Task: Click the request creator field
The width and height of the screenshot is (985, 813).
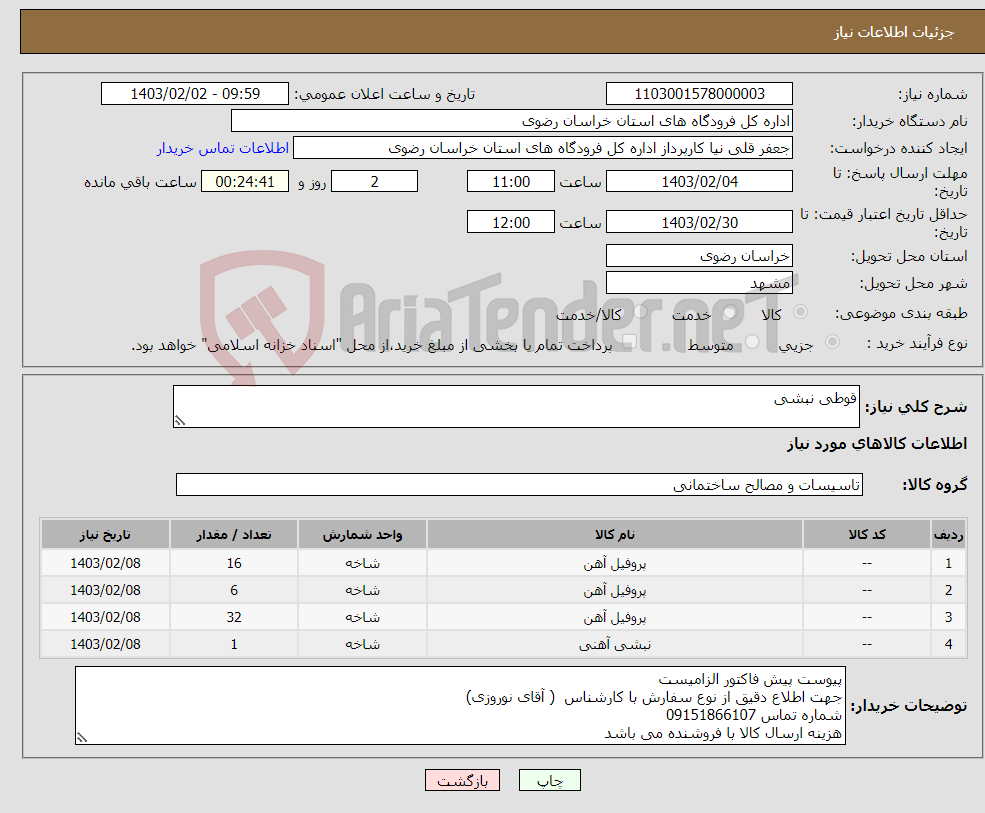Action: (543, 148)
